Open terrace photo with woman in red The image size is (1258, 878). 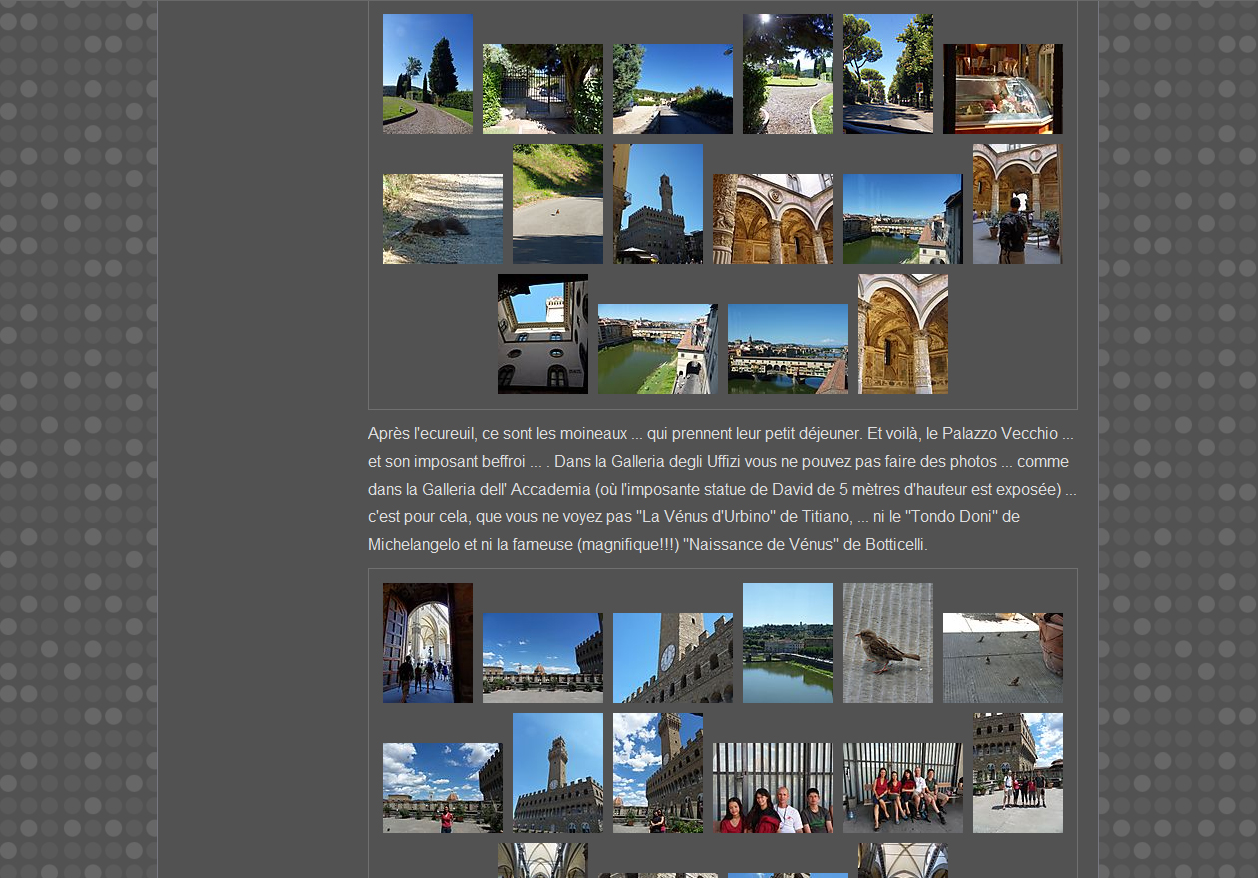tap(442, 788)
